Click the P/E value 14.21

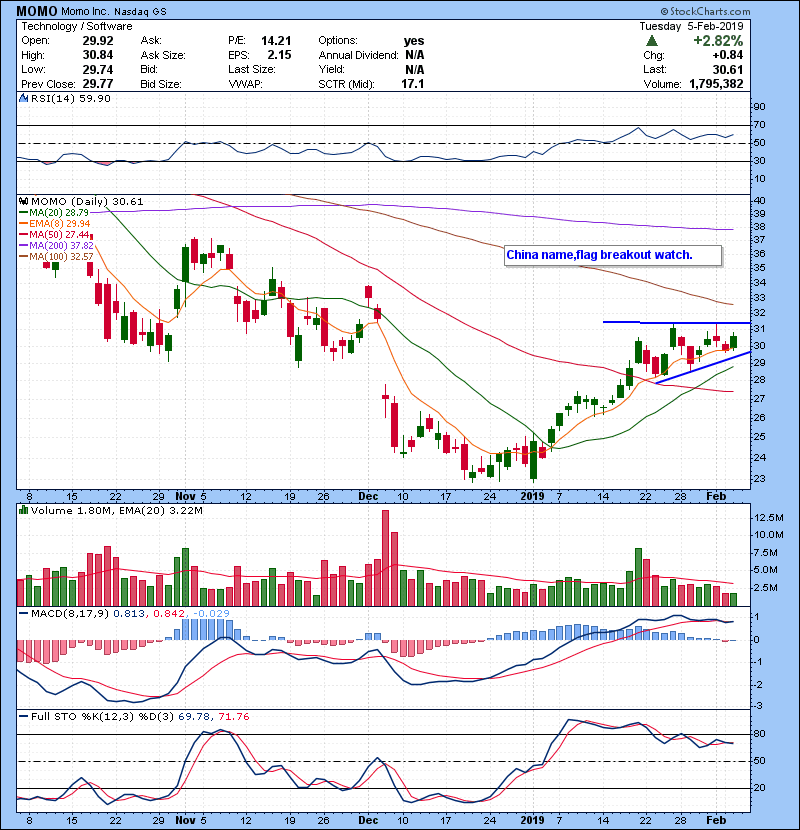click(276, 41)
